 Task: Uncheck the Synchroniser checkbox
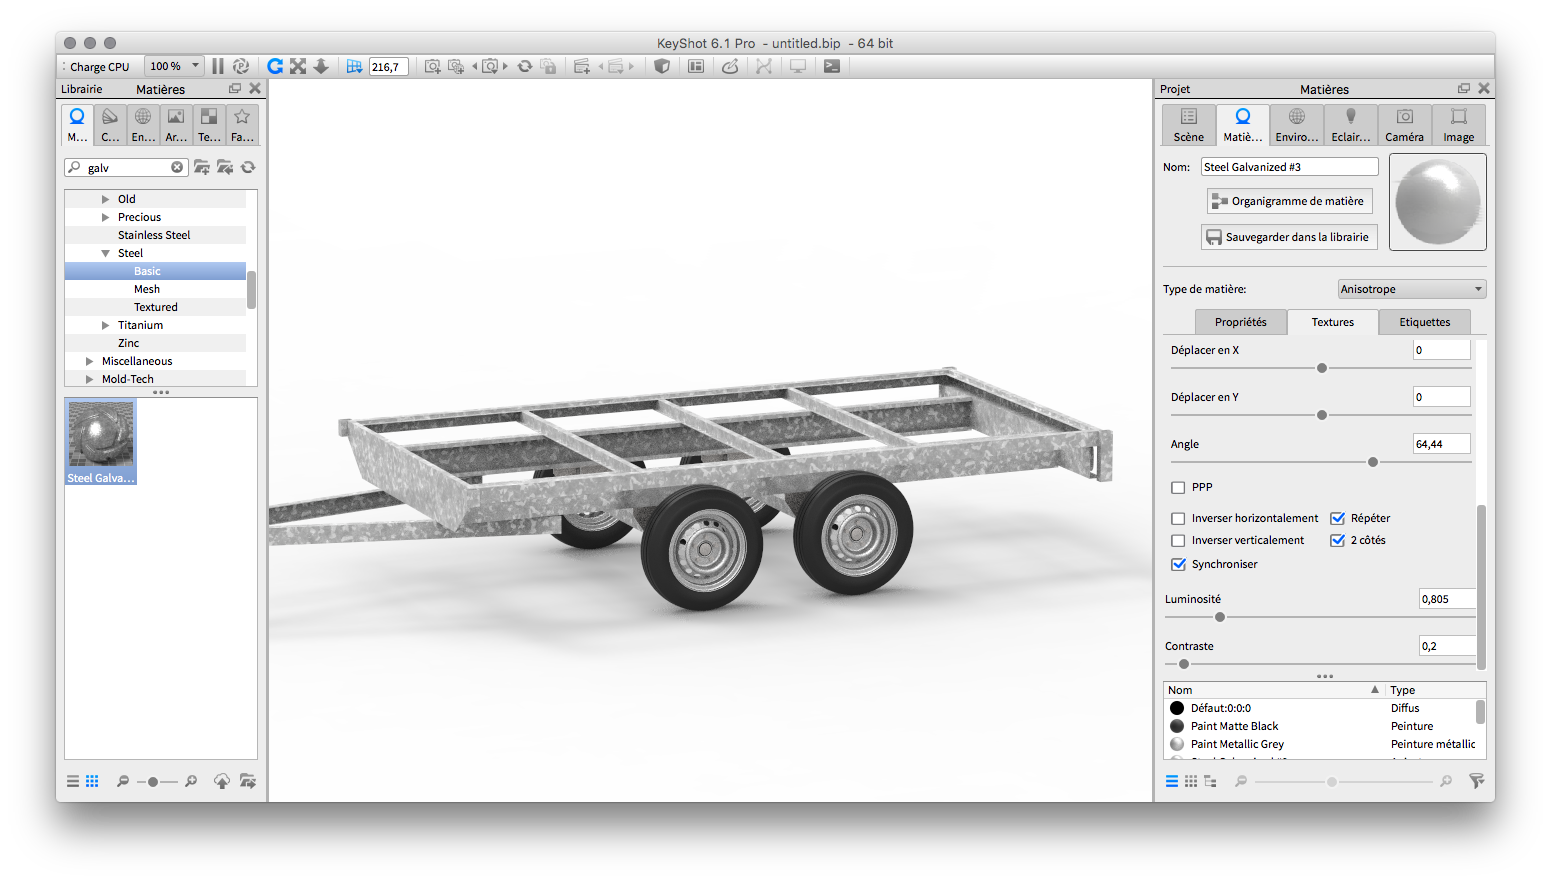click(x=1178, y=565)
